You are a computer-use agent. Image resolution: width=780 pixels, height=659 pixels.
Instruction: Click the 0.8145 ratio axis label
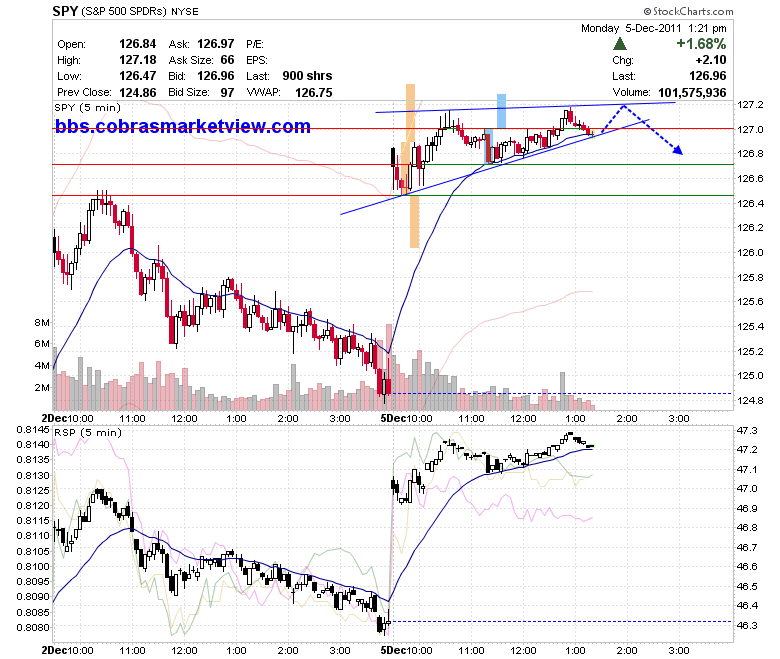pos(33,430)
